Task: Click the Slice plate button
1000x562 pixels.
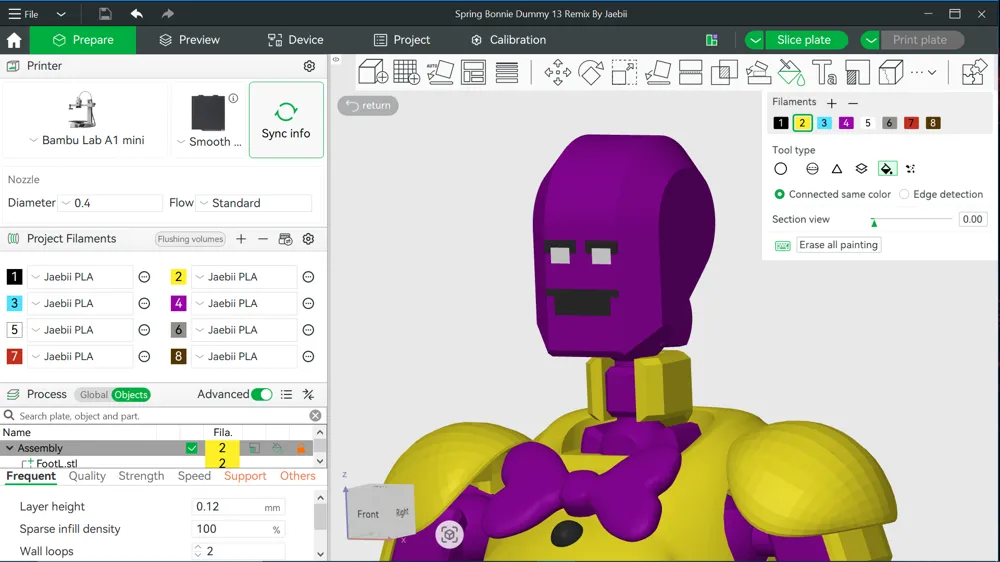Action: point(804,40)
